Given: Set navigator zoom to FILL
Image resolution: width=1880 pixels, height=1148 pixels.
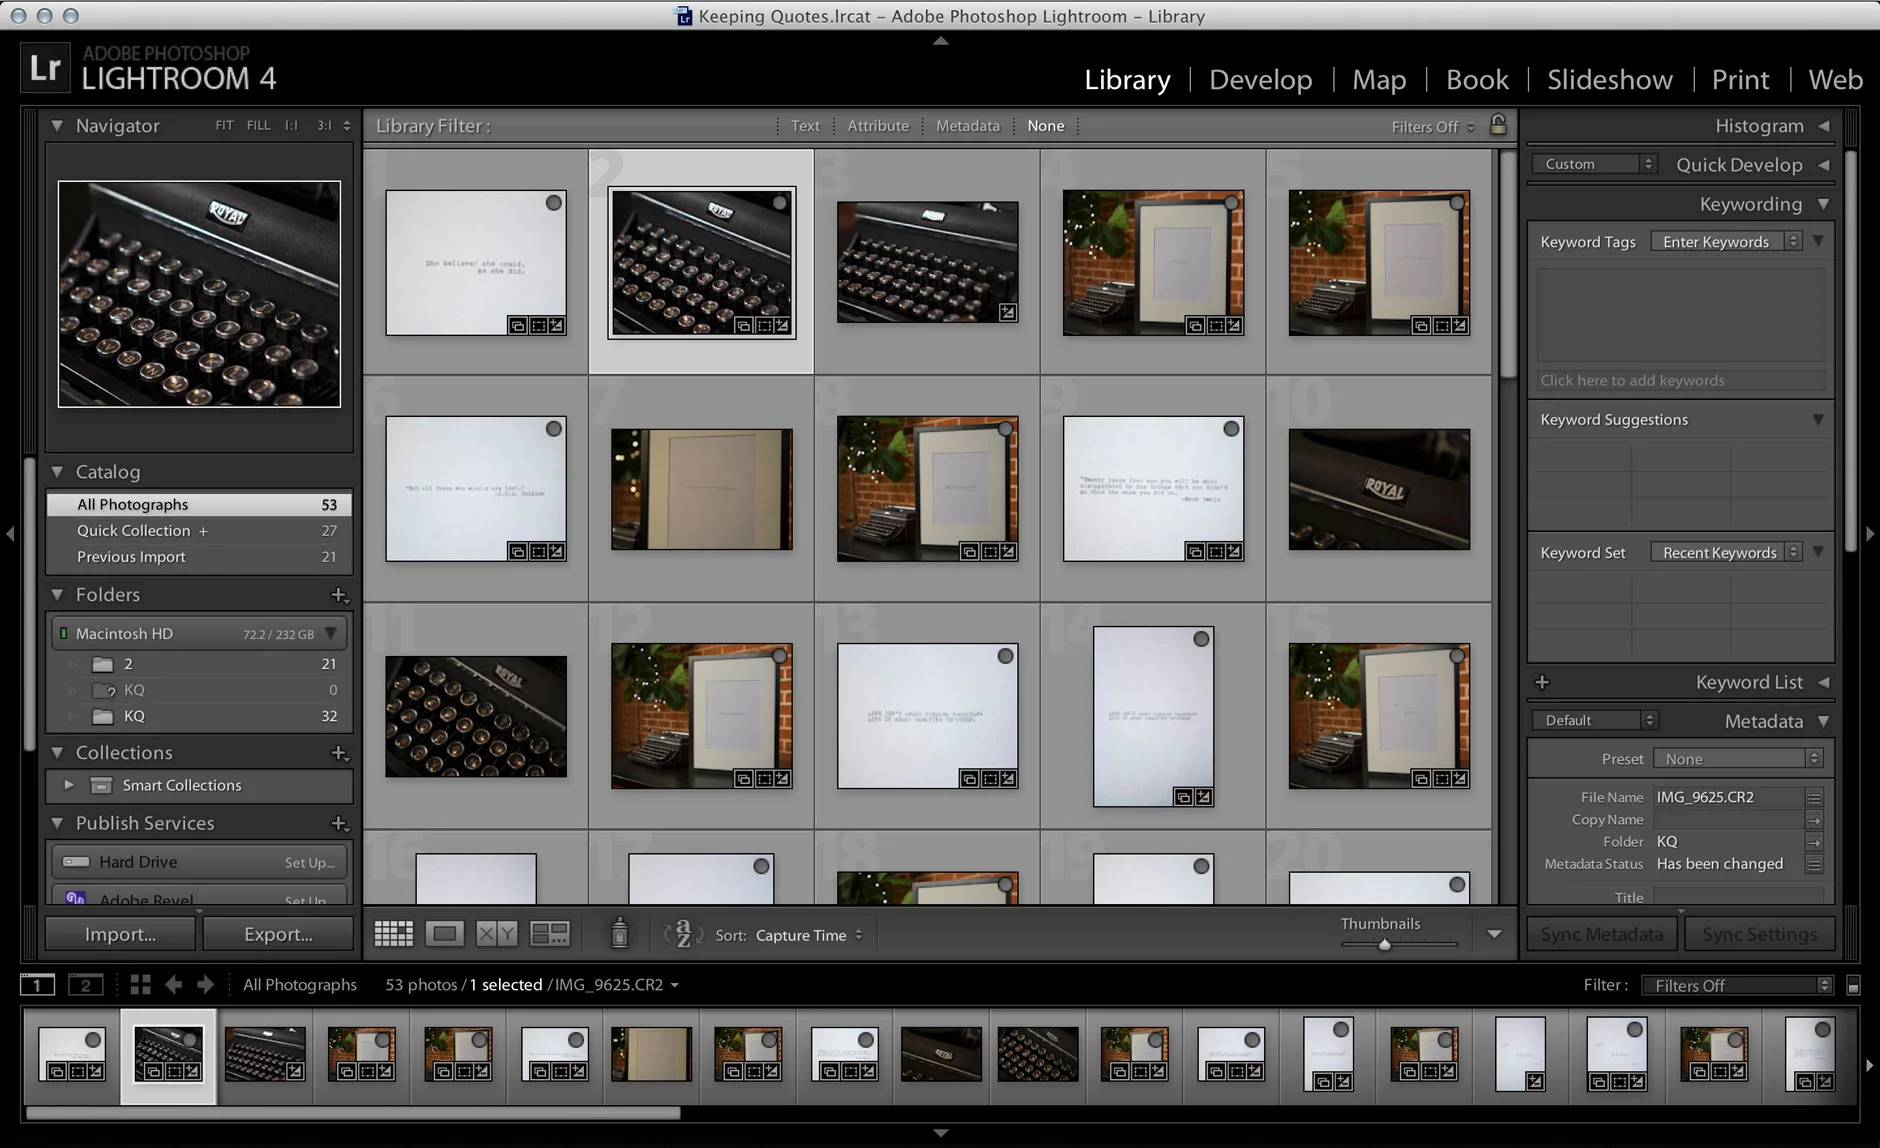Looking at the screenshot, I should pyautogui.click(x=258, y=126).
